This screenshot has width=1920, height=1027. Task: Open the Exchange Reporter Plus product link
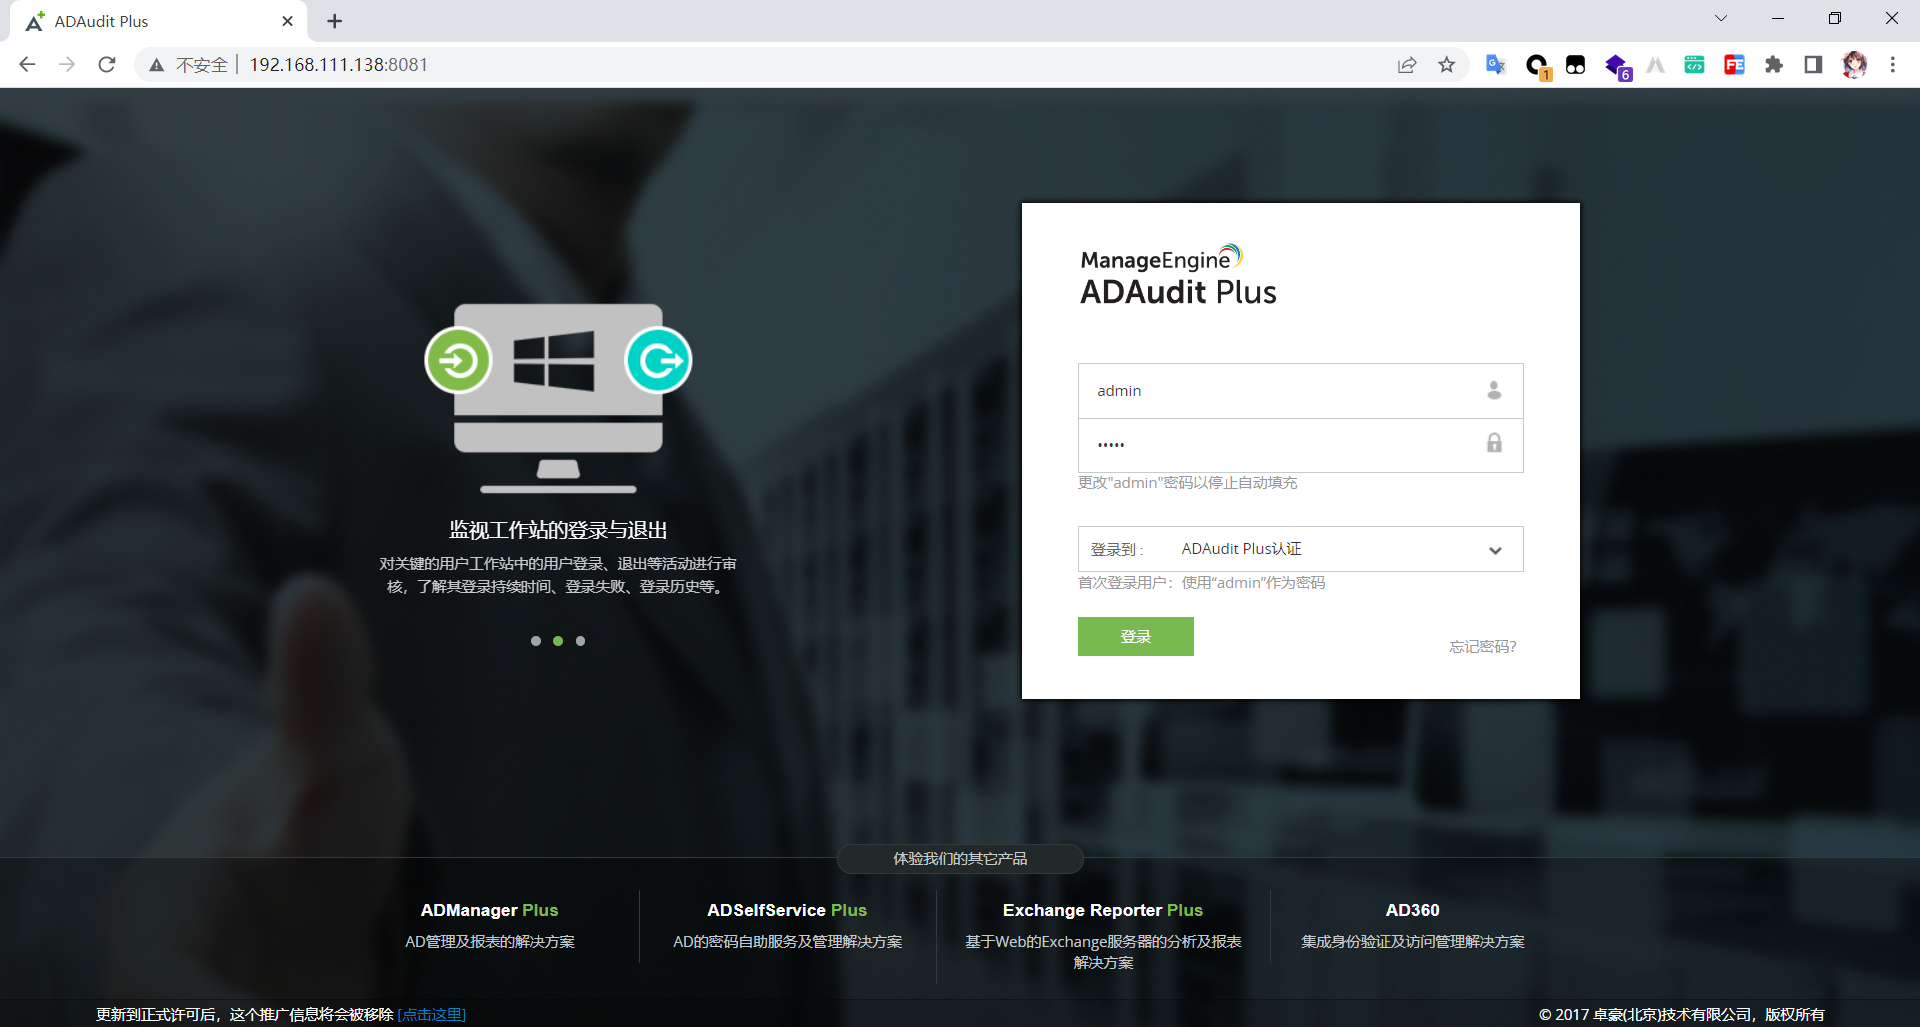point(1103,910)
